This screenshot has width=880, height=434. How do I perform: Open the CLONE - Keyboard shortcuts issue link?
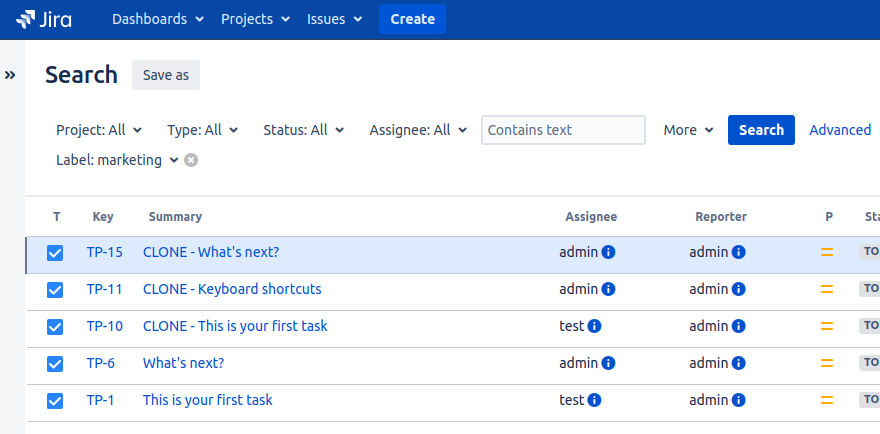[232, 289]
